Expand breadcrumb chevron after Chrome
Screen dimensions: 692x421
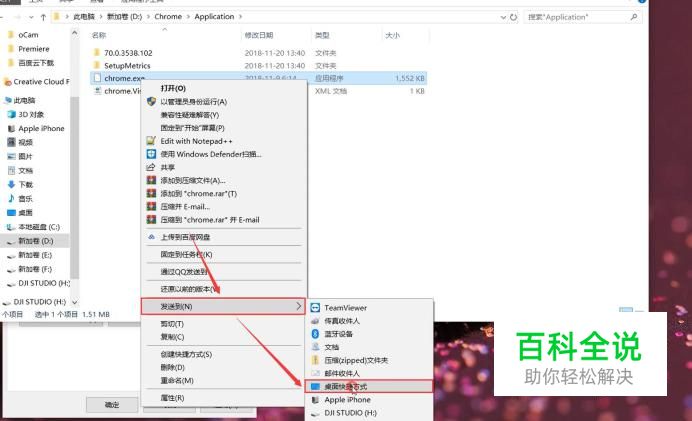[x=188, y=17]
